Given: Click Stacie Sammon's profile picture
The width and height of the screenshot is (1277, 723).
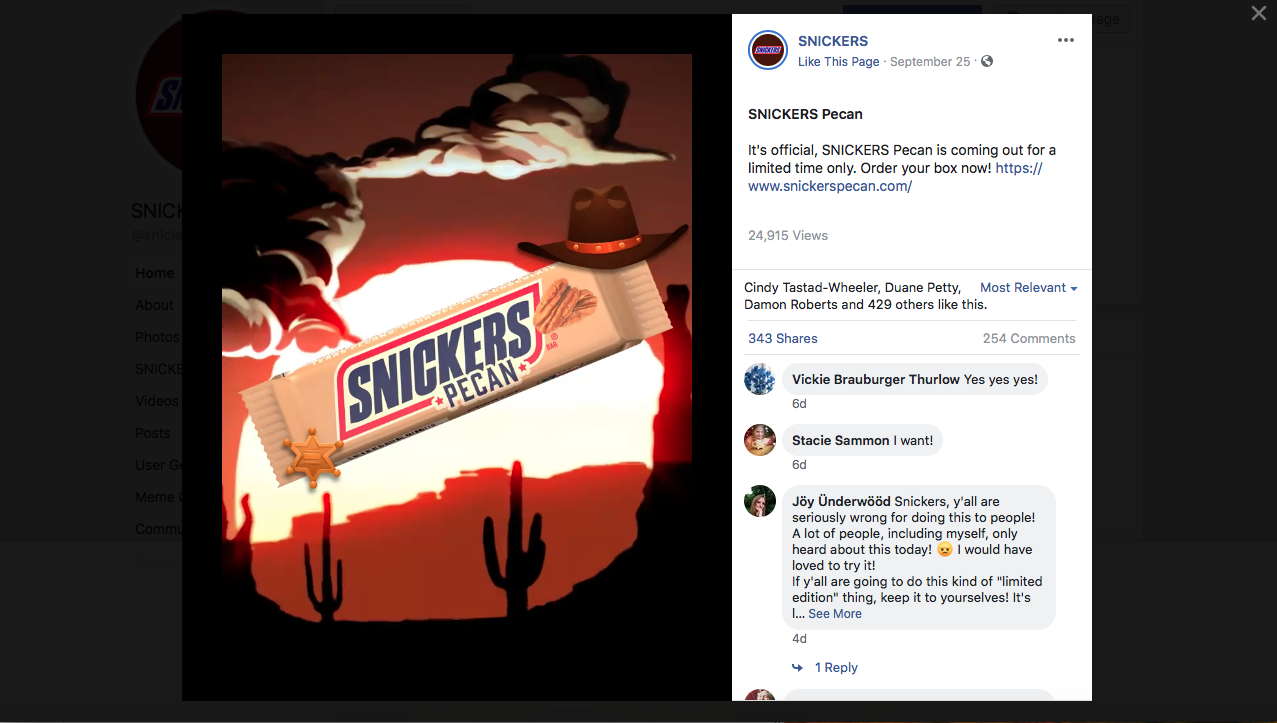Looking at the screenshot, I should pos(759,440).
